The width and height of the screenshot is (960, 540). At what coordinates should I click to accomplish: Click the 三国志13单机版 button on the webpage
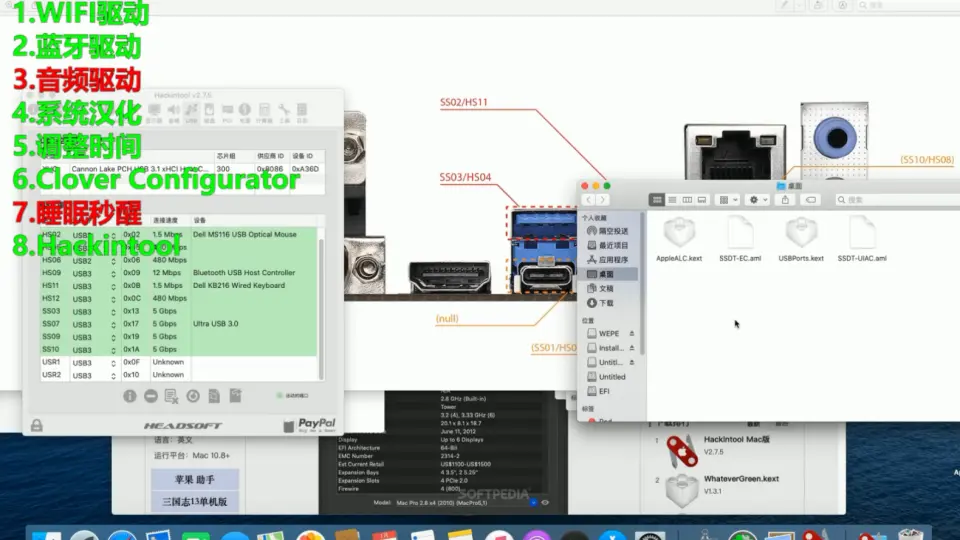click(195, 502)
